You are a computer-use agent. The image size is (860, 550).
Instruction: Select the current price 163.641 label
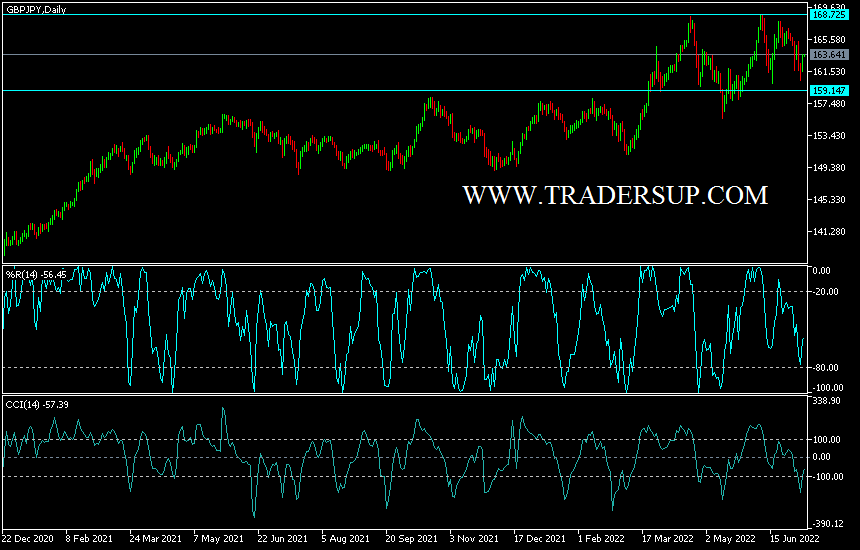(829, 54)
